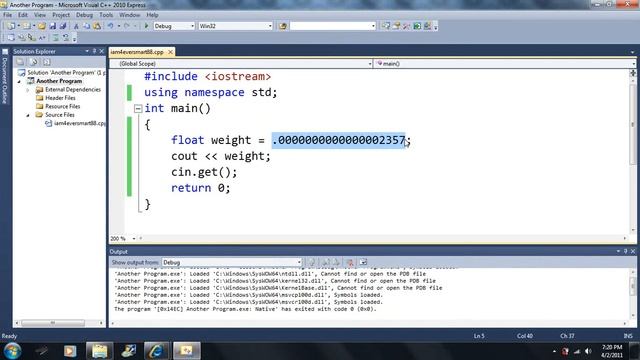
Task: Click Show All Files icon in Solution Explorer
Action: coord(34,62)
